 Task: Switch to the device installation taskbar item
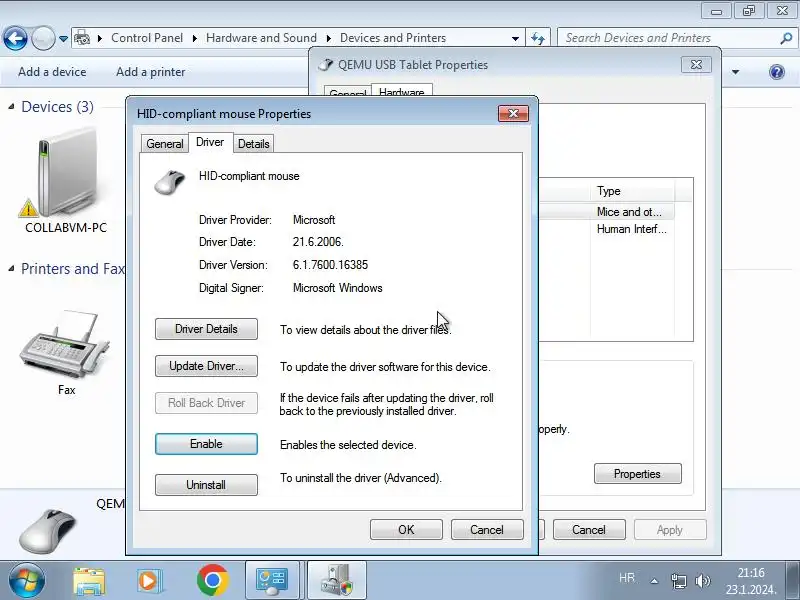(x=336, y=581)
